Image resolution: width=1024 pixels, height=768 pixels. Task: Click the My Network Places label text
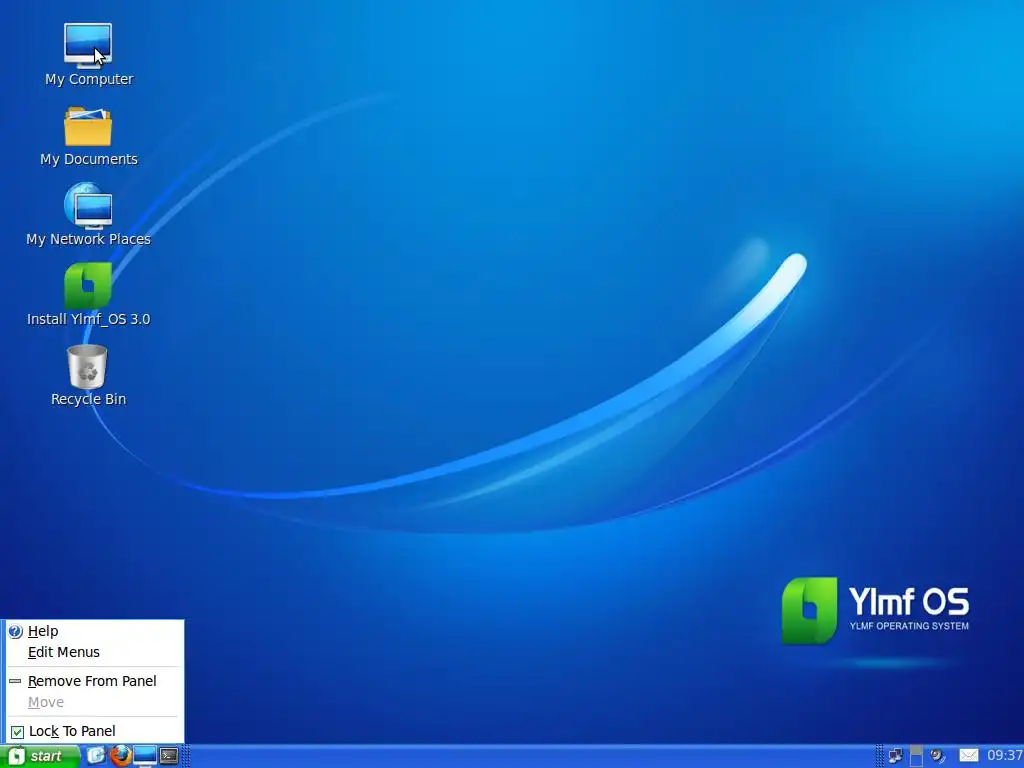[88, 239]
